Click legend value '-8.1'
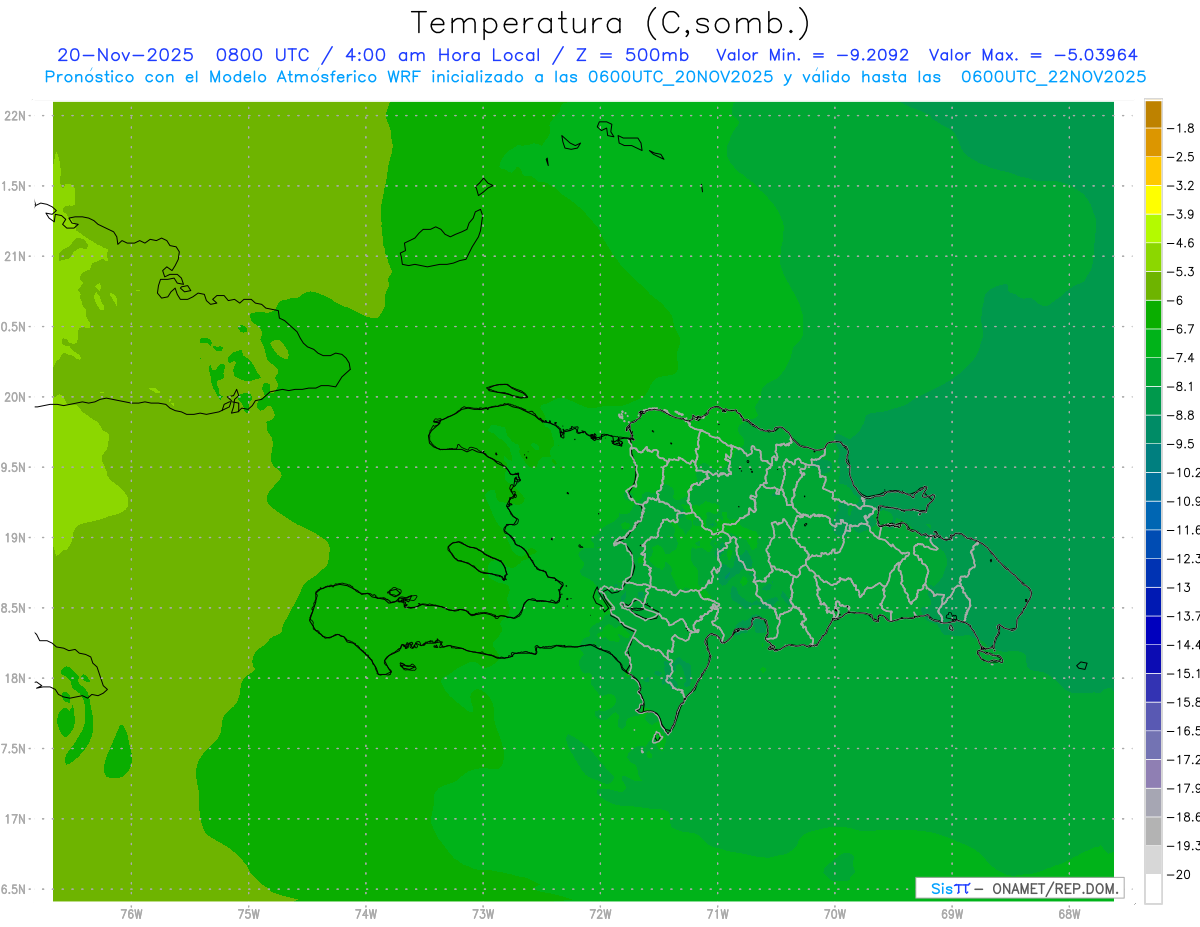This screenshot has width=1200, height=927. (x=1181, y=386)
